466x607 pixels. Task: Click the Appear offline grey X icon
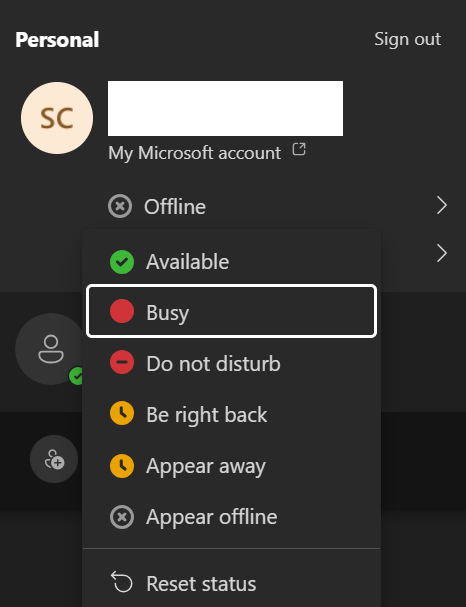click(x=122, y=517)
